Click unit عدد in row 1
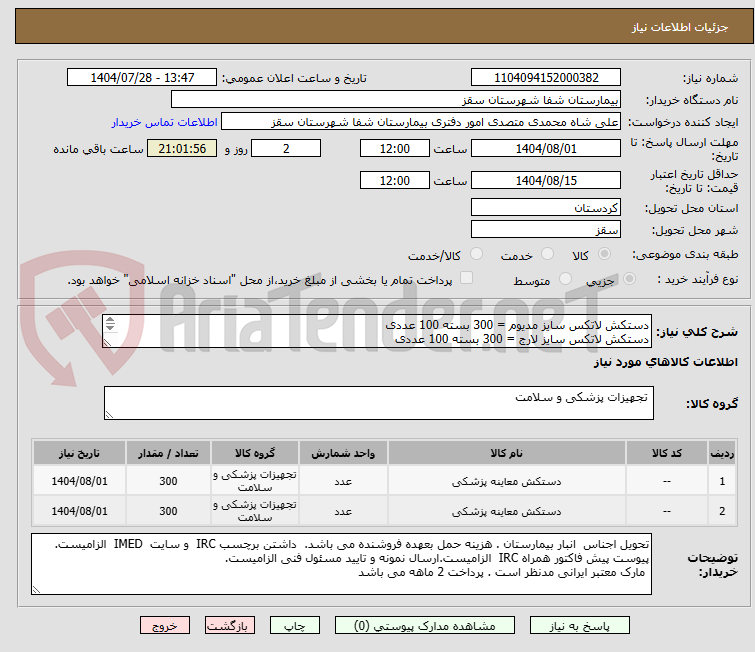755x652 pixels. tap(343, 481)
